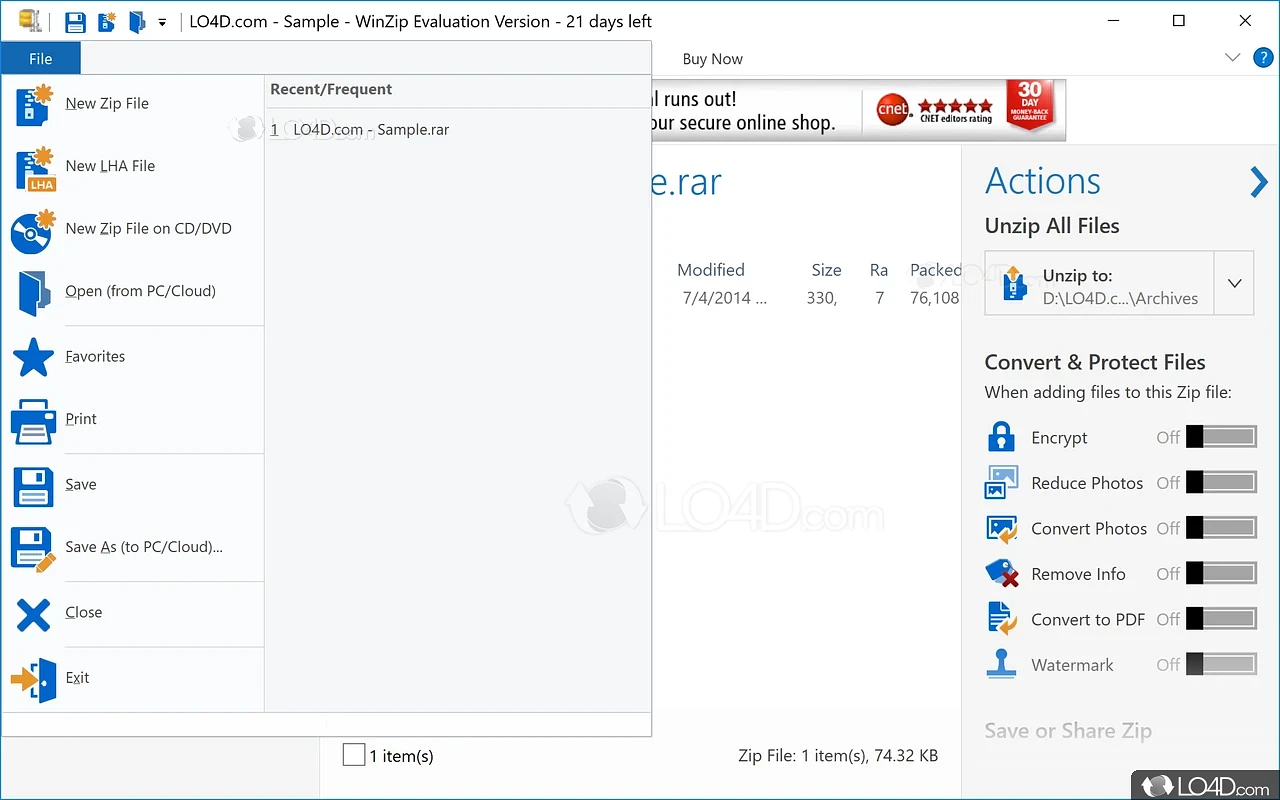Click the Exit door icon
This screenshot has width=1280, height=800.
[33, 679]
